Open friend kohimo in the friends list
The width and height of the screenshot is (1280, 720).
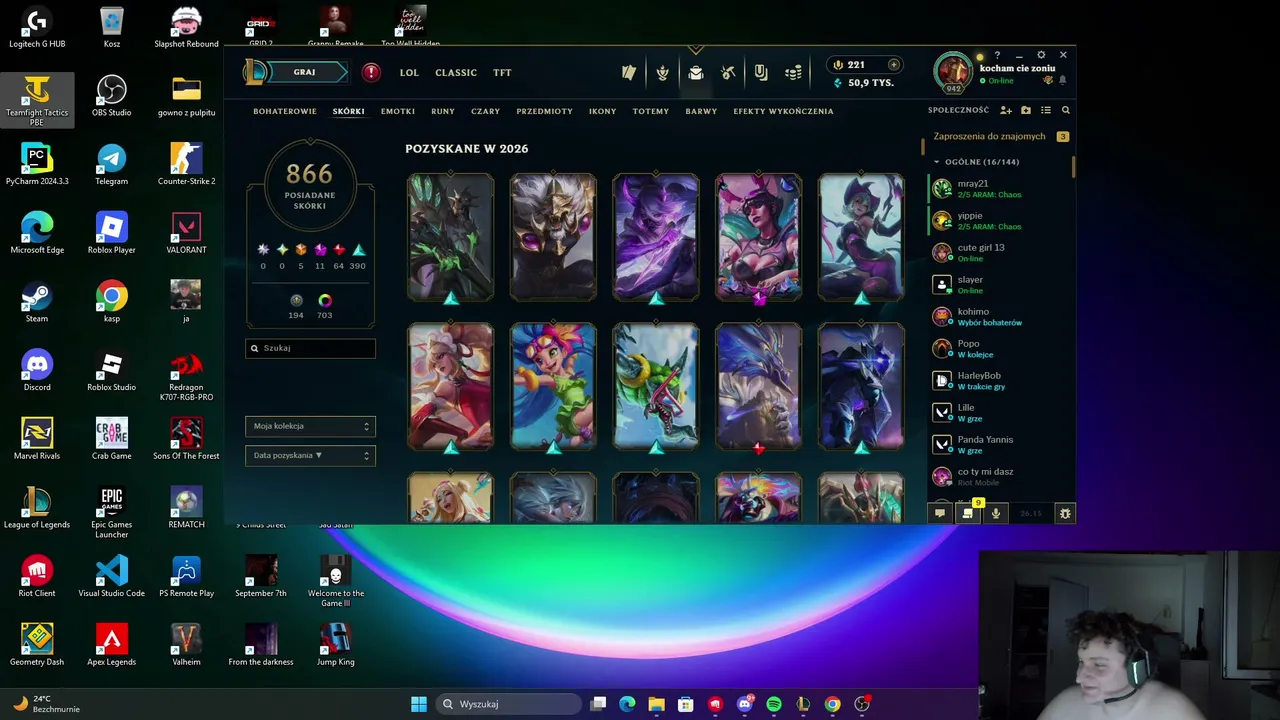click(1000, 316)
